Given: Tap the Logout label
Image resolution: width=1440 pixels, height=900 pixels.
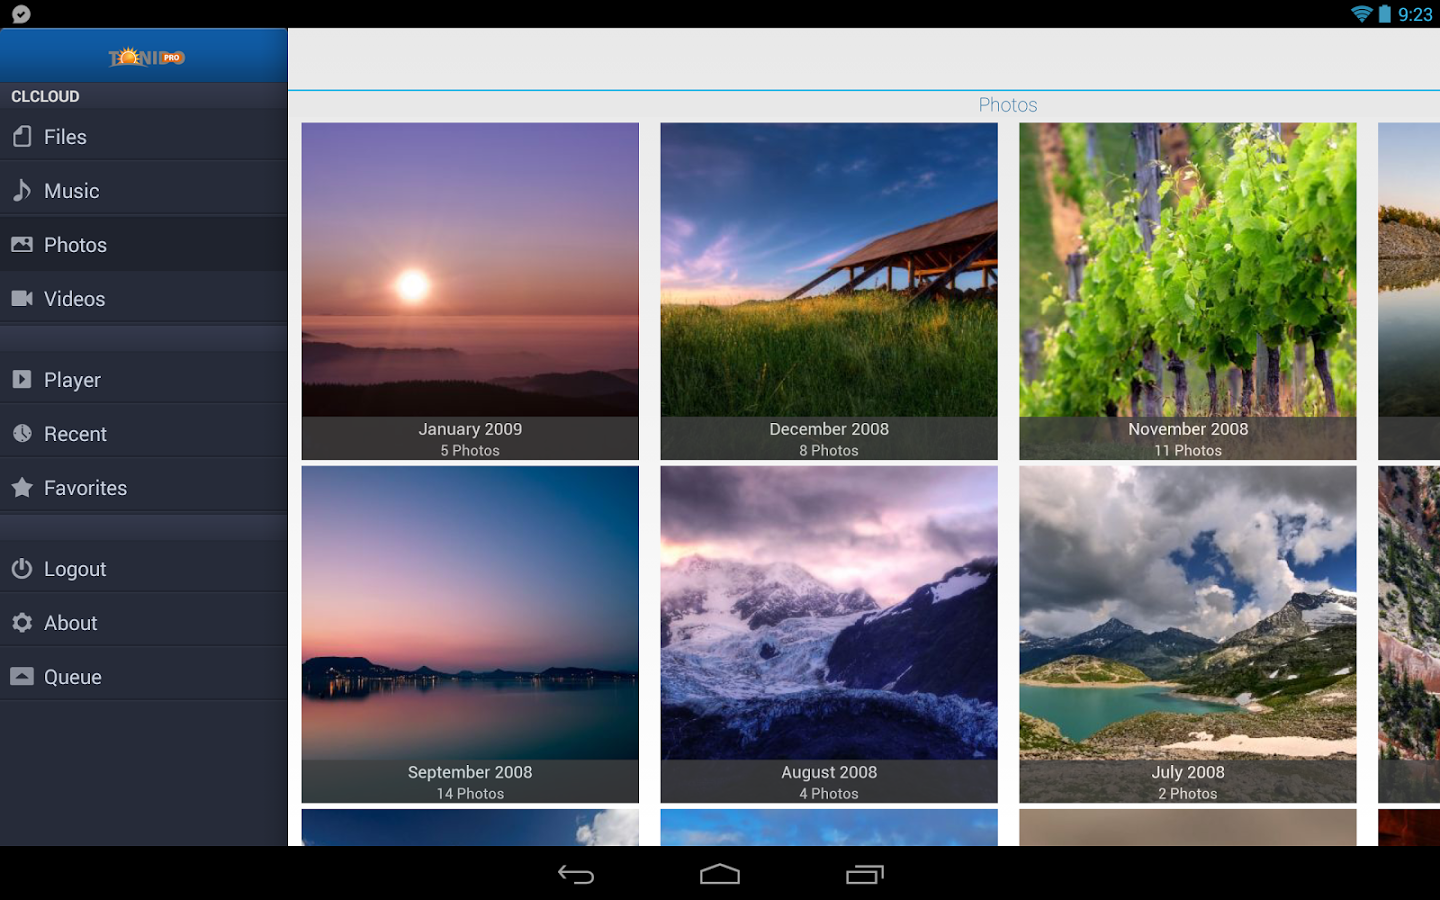Looking at the screenshot, I should pyautogui.click(x=75, y=569).
